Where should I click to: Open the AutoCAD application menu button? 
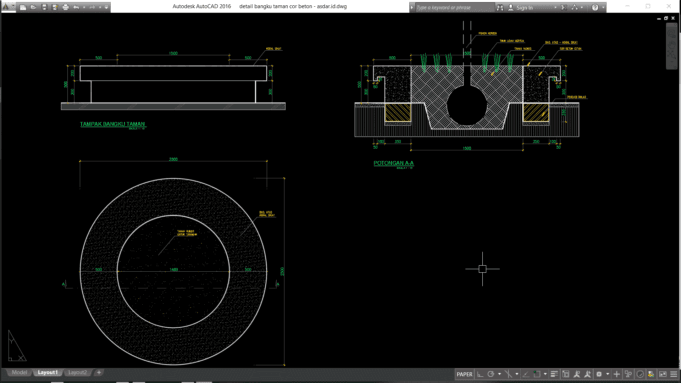8,7
